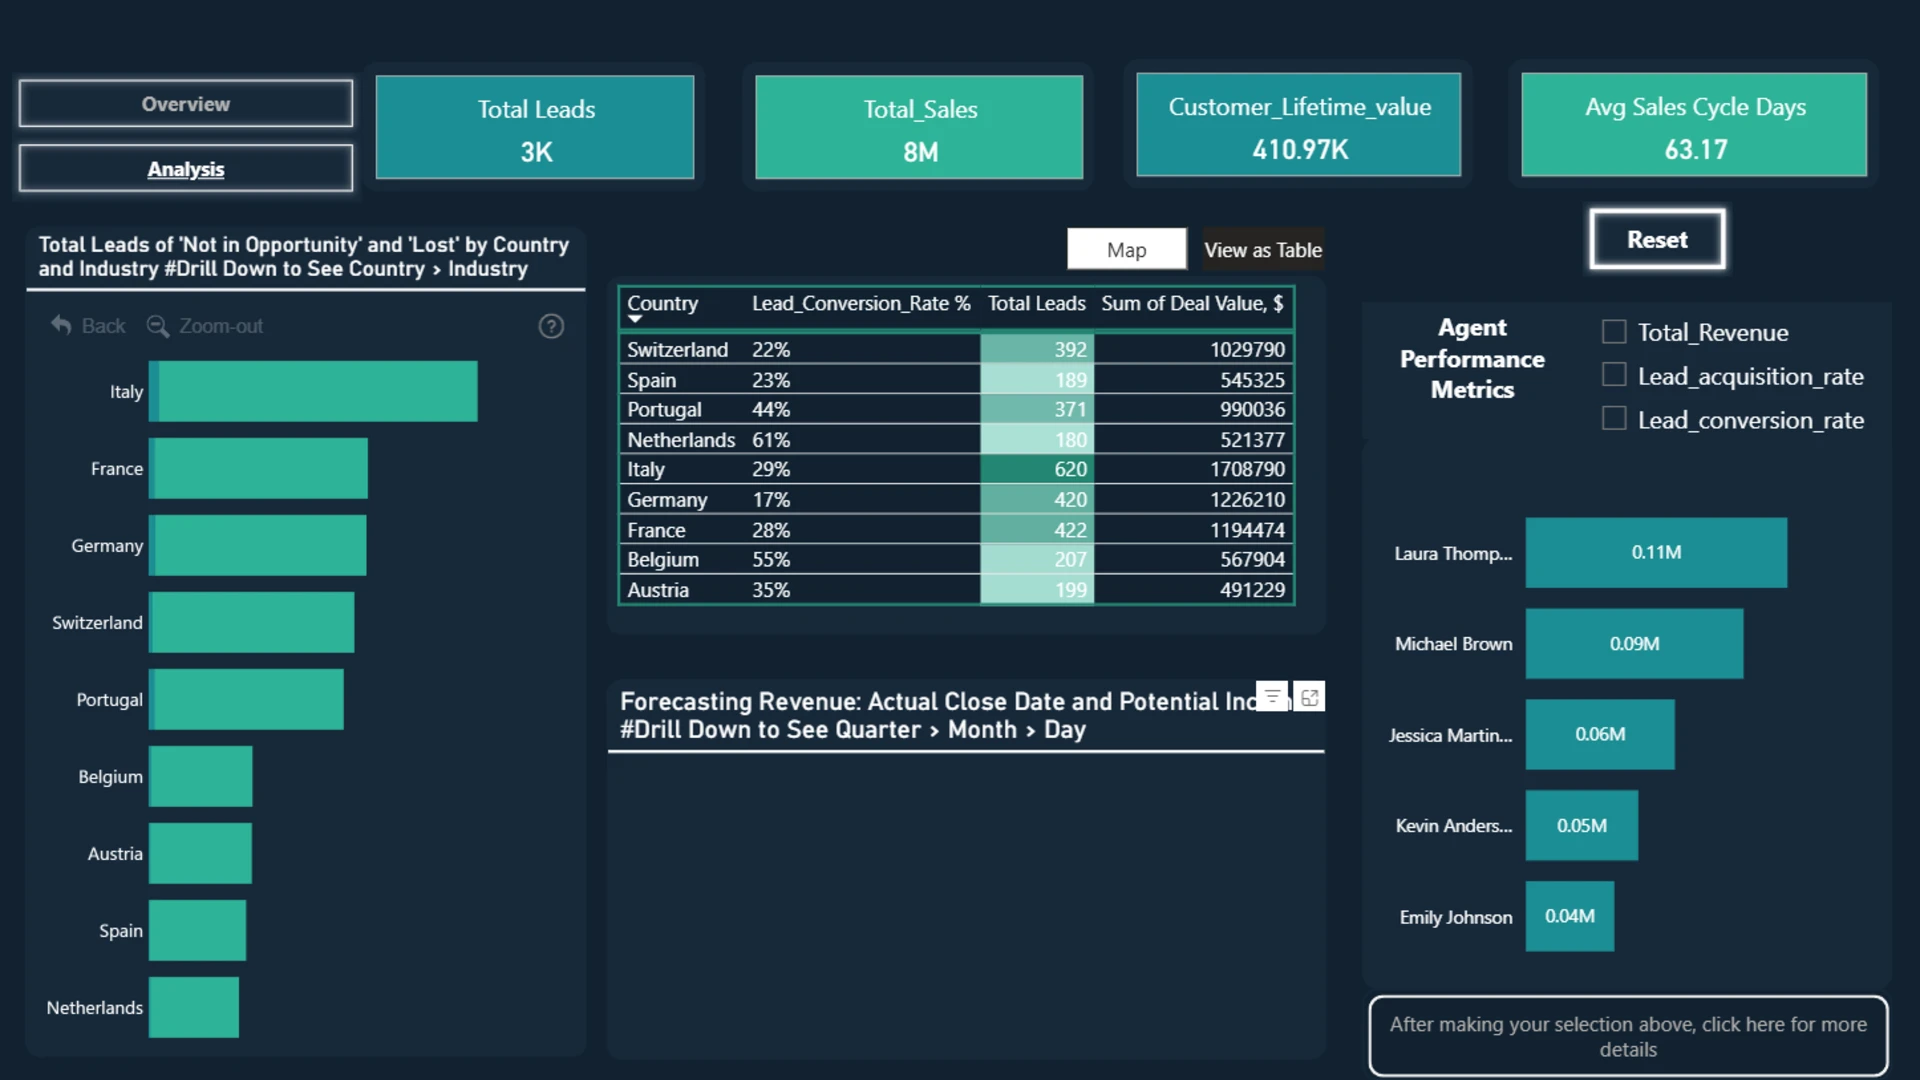Click the Back arrow icon in the bar chart
1920x1080 pixels.
point(61,326)
